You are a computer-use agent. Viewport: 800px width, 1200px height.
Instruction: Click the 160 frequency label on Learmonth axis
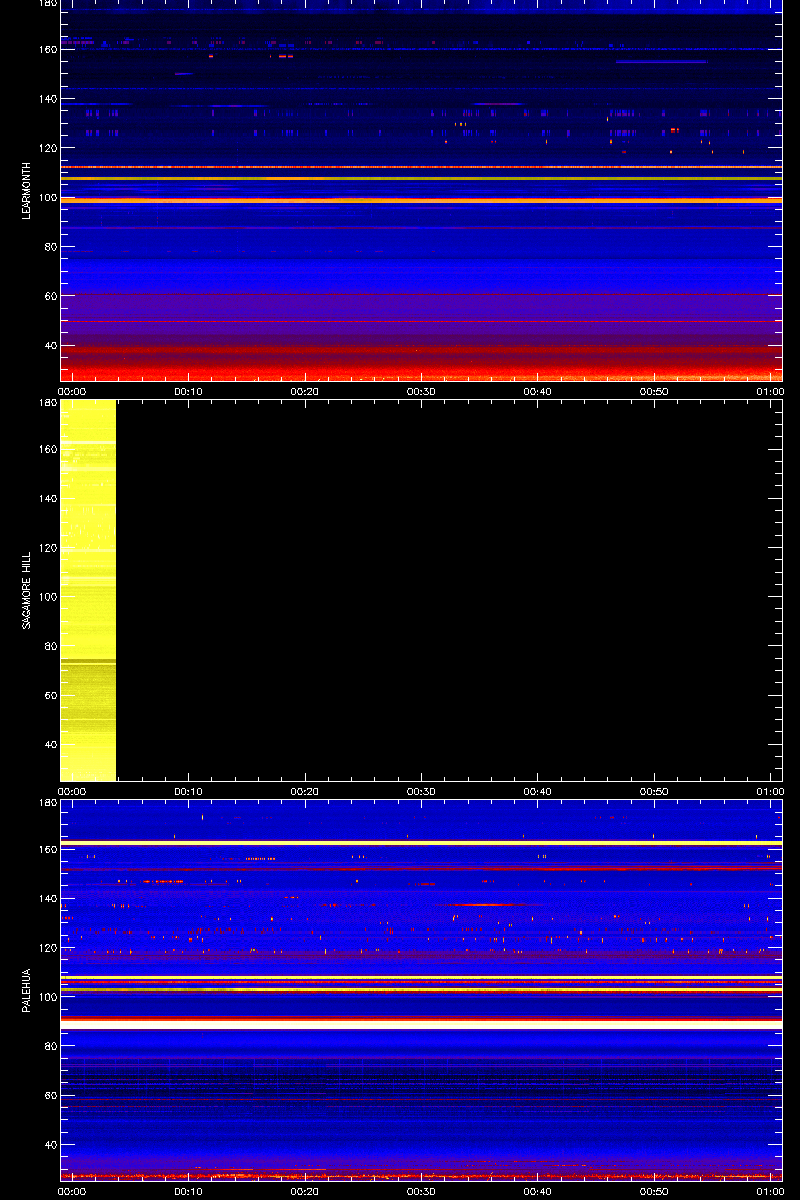click(46, 50)
